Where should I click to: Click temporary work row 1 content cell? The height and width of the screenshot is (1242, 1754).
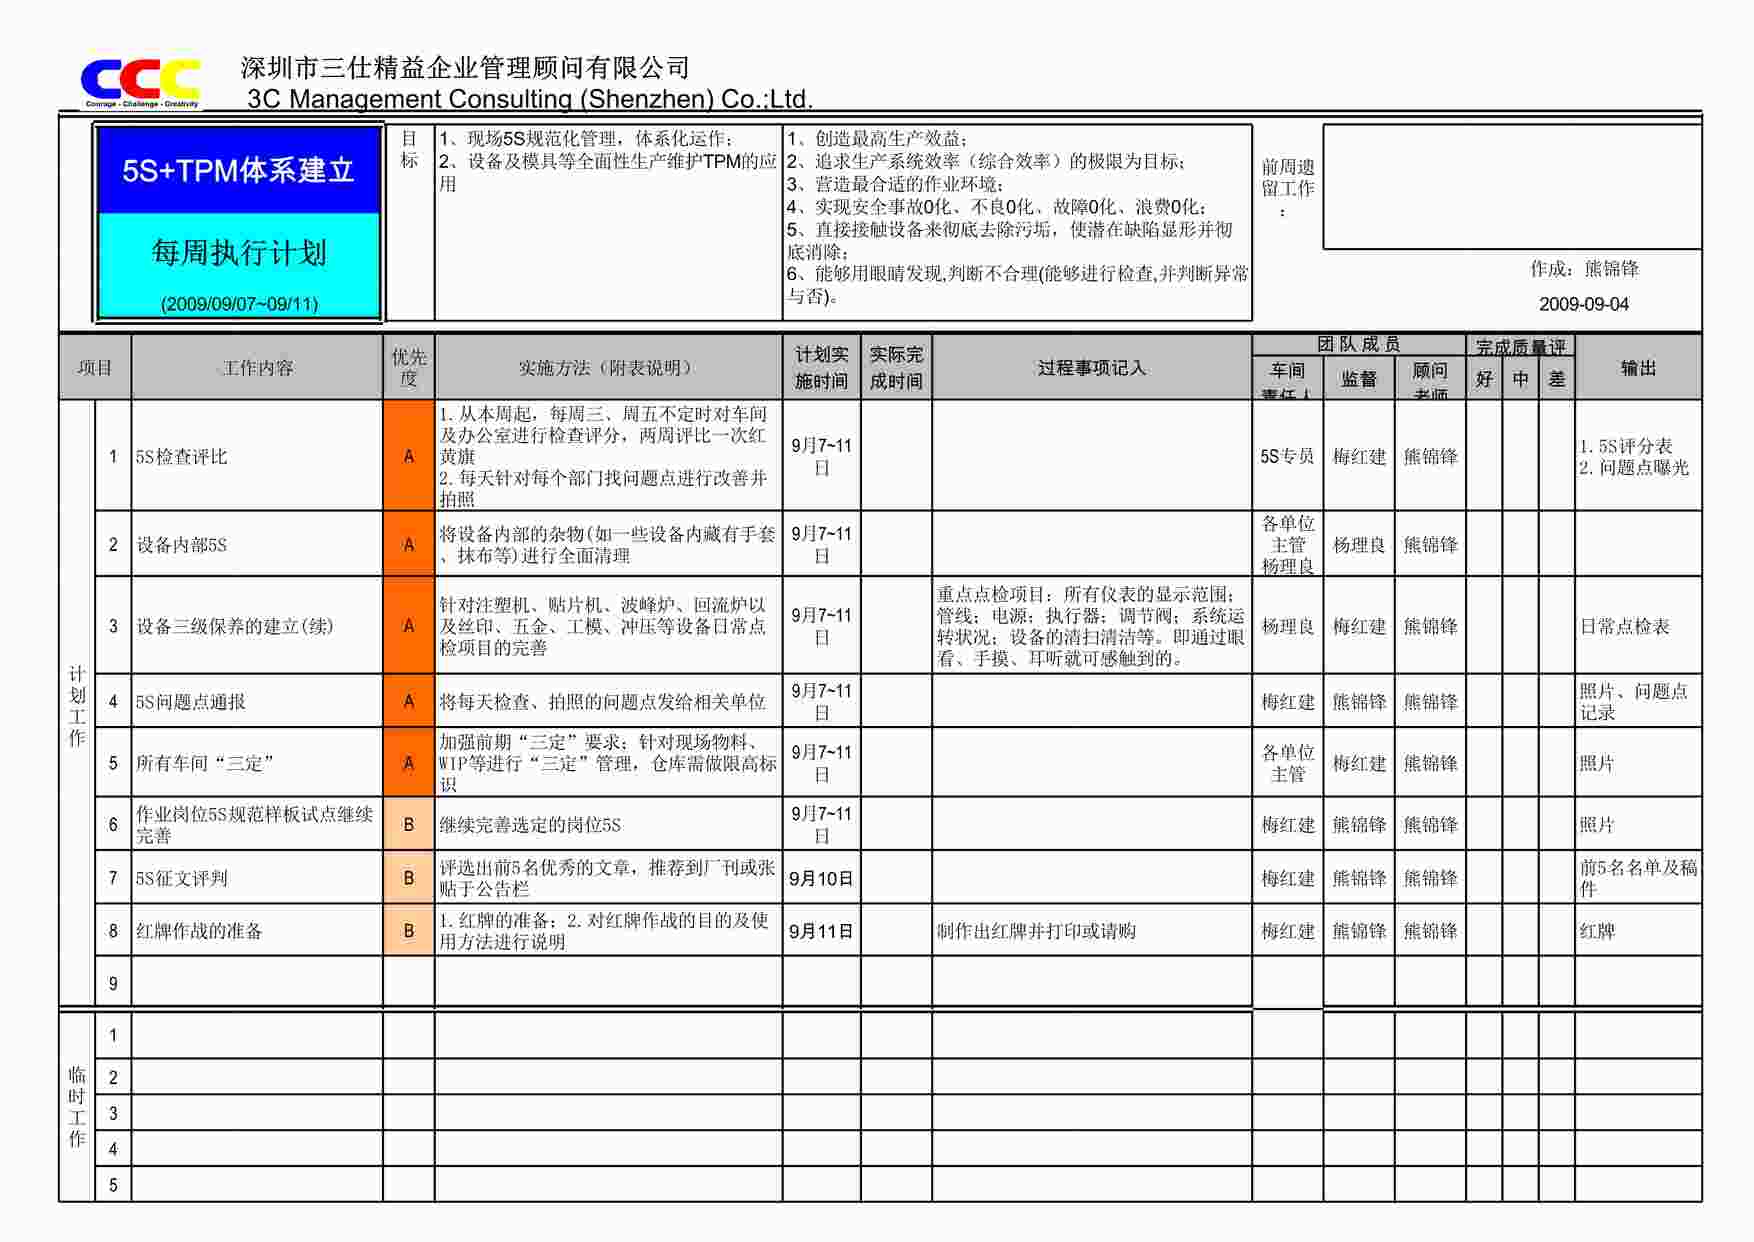[257, 1035]
